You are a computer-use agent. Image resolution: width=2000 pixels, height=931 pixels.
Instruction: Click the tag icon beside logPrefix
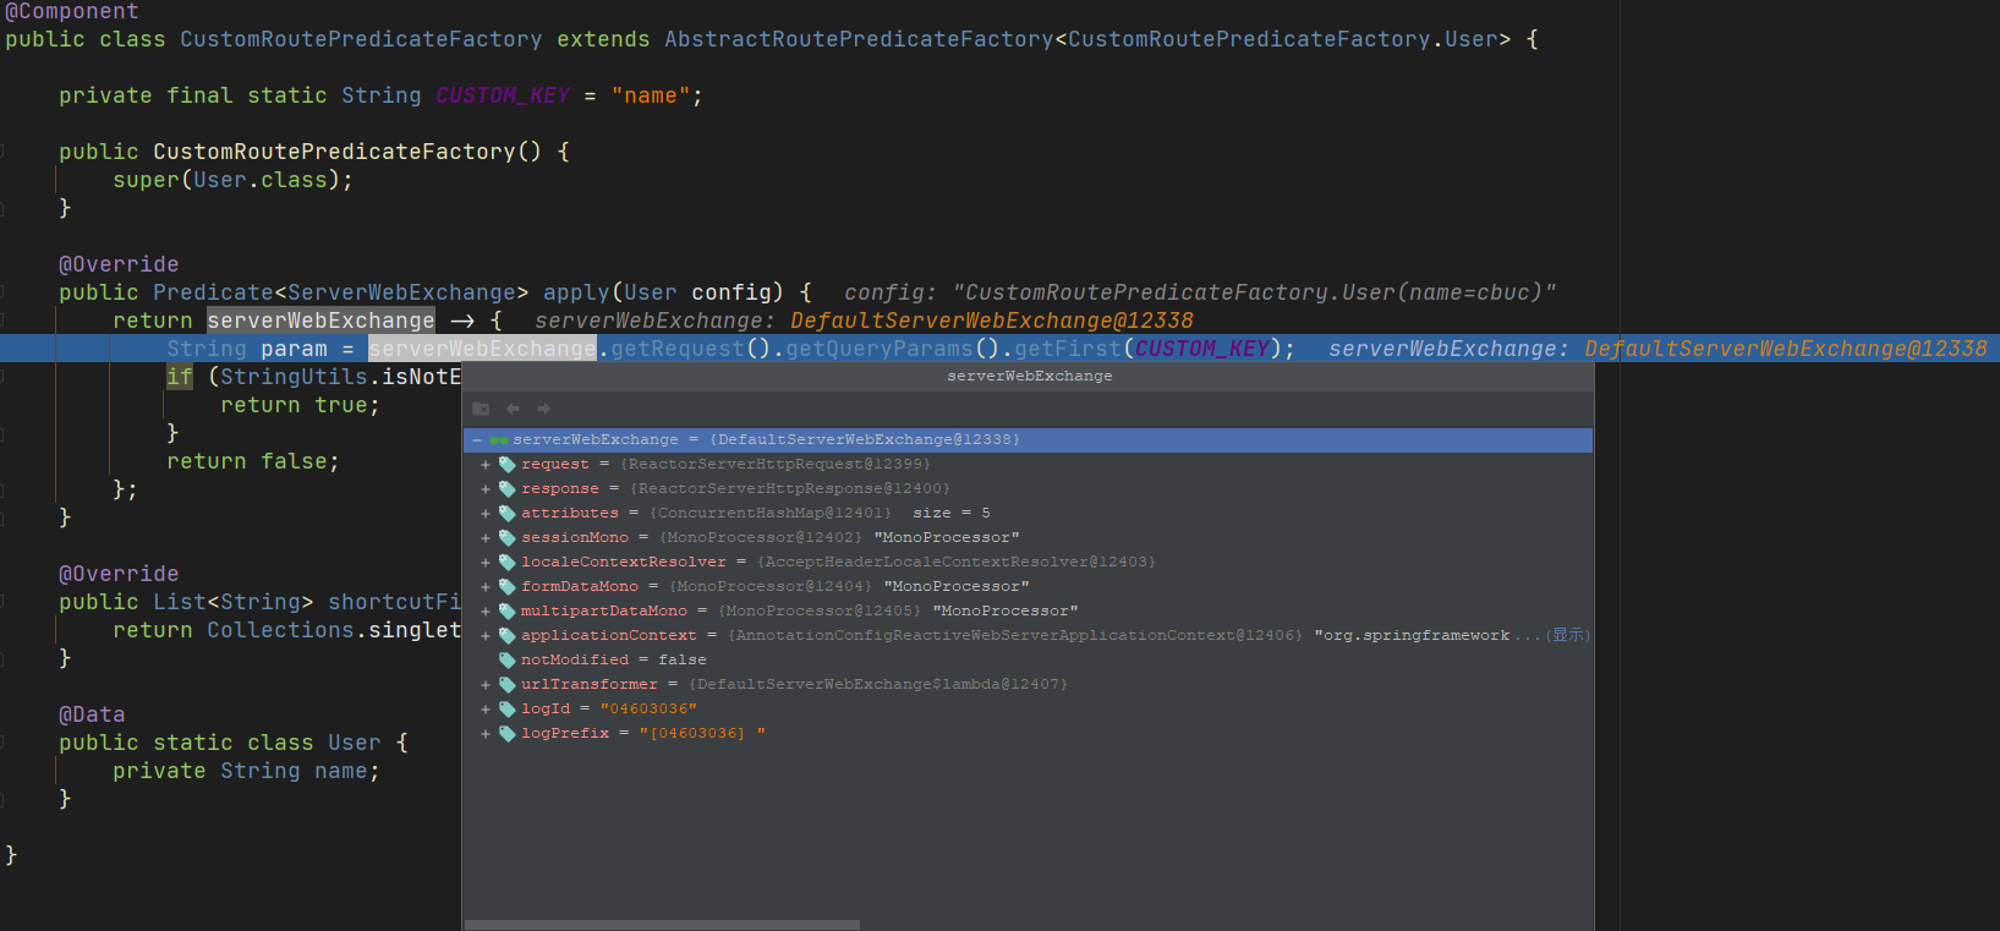[507, 734]
